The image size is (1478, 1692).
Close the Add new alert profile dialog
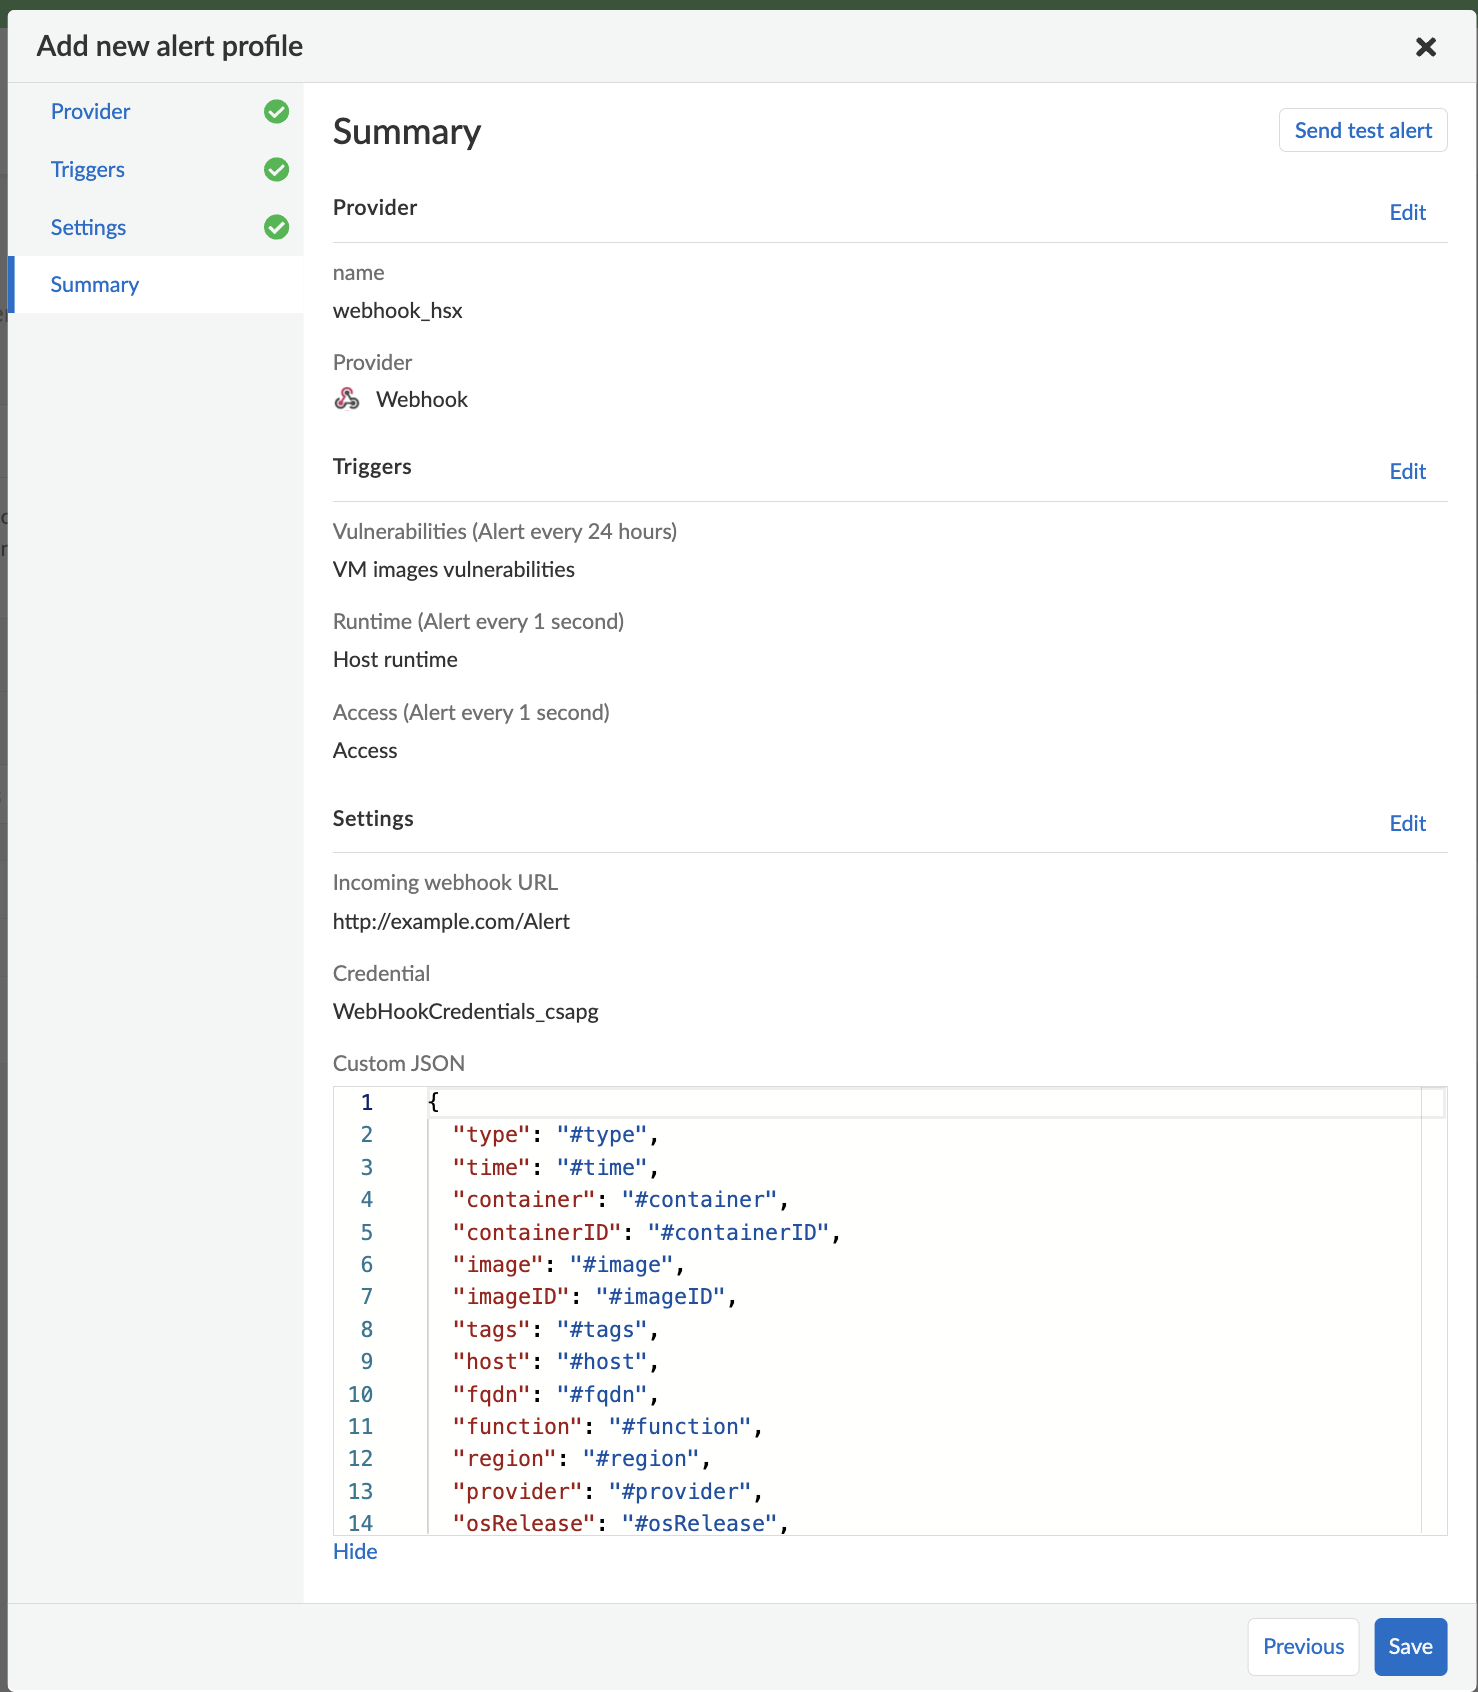pos(1426,47)
